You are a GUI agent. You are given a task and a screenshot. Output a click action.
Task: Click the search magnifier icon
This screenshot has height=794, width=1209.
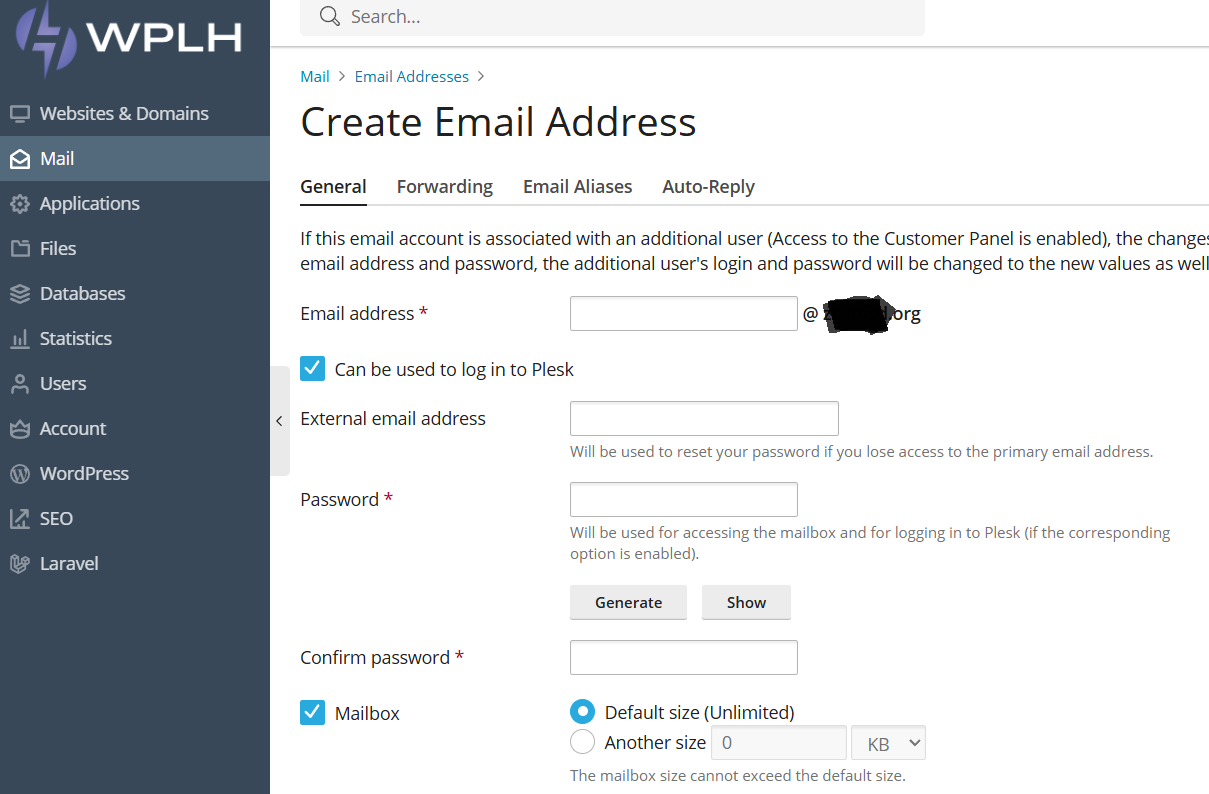click(x=330, y=16)
